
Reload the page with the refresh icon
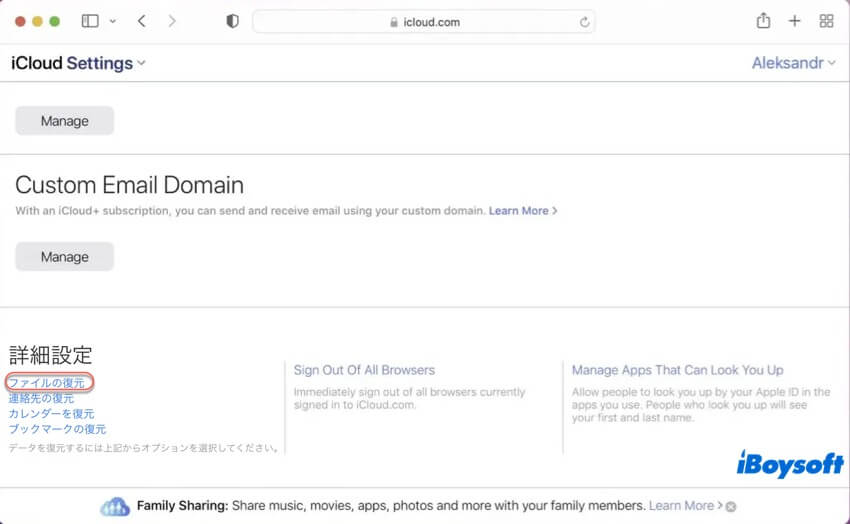click(x=584, y=22)
